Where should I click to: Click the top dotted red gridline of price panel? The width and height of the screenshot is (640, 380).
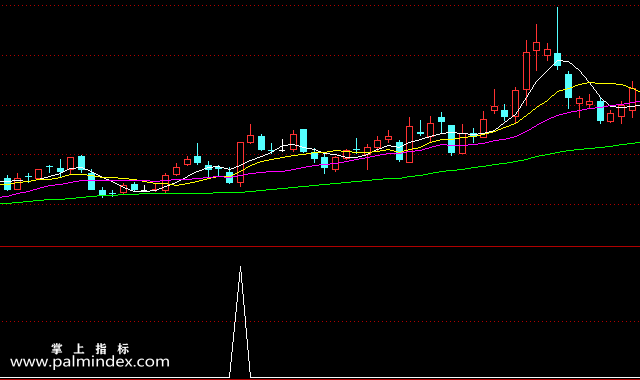click(x=320, y=6)
